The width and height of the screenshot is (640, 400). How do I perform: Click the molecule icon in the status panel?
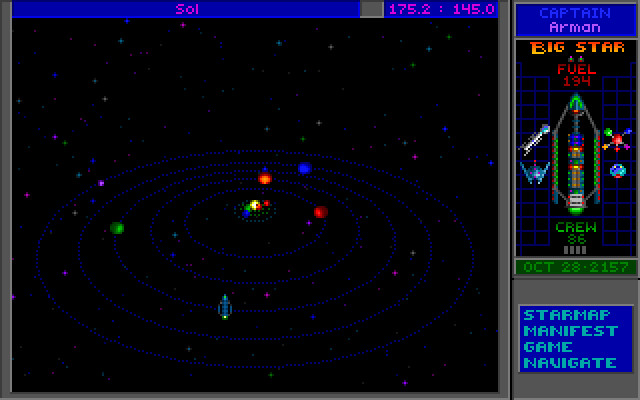click(616, 139)
